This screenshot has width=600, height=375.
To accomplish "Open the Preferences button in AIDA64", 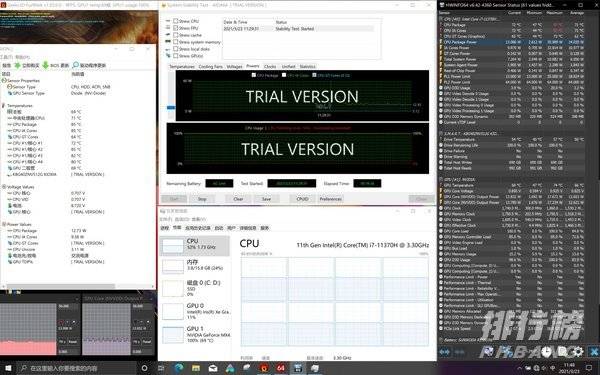I will coord(331,199).
